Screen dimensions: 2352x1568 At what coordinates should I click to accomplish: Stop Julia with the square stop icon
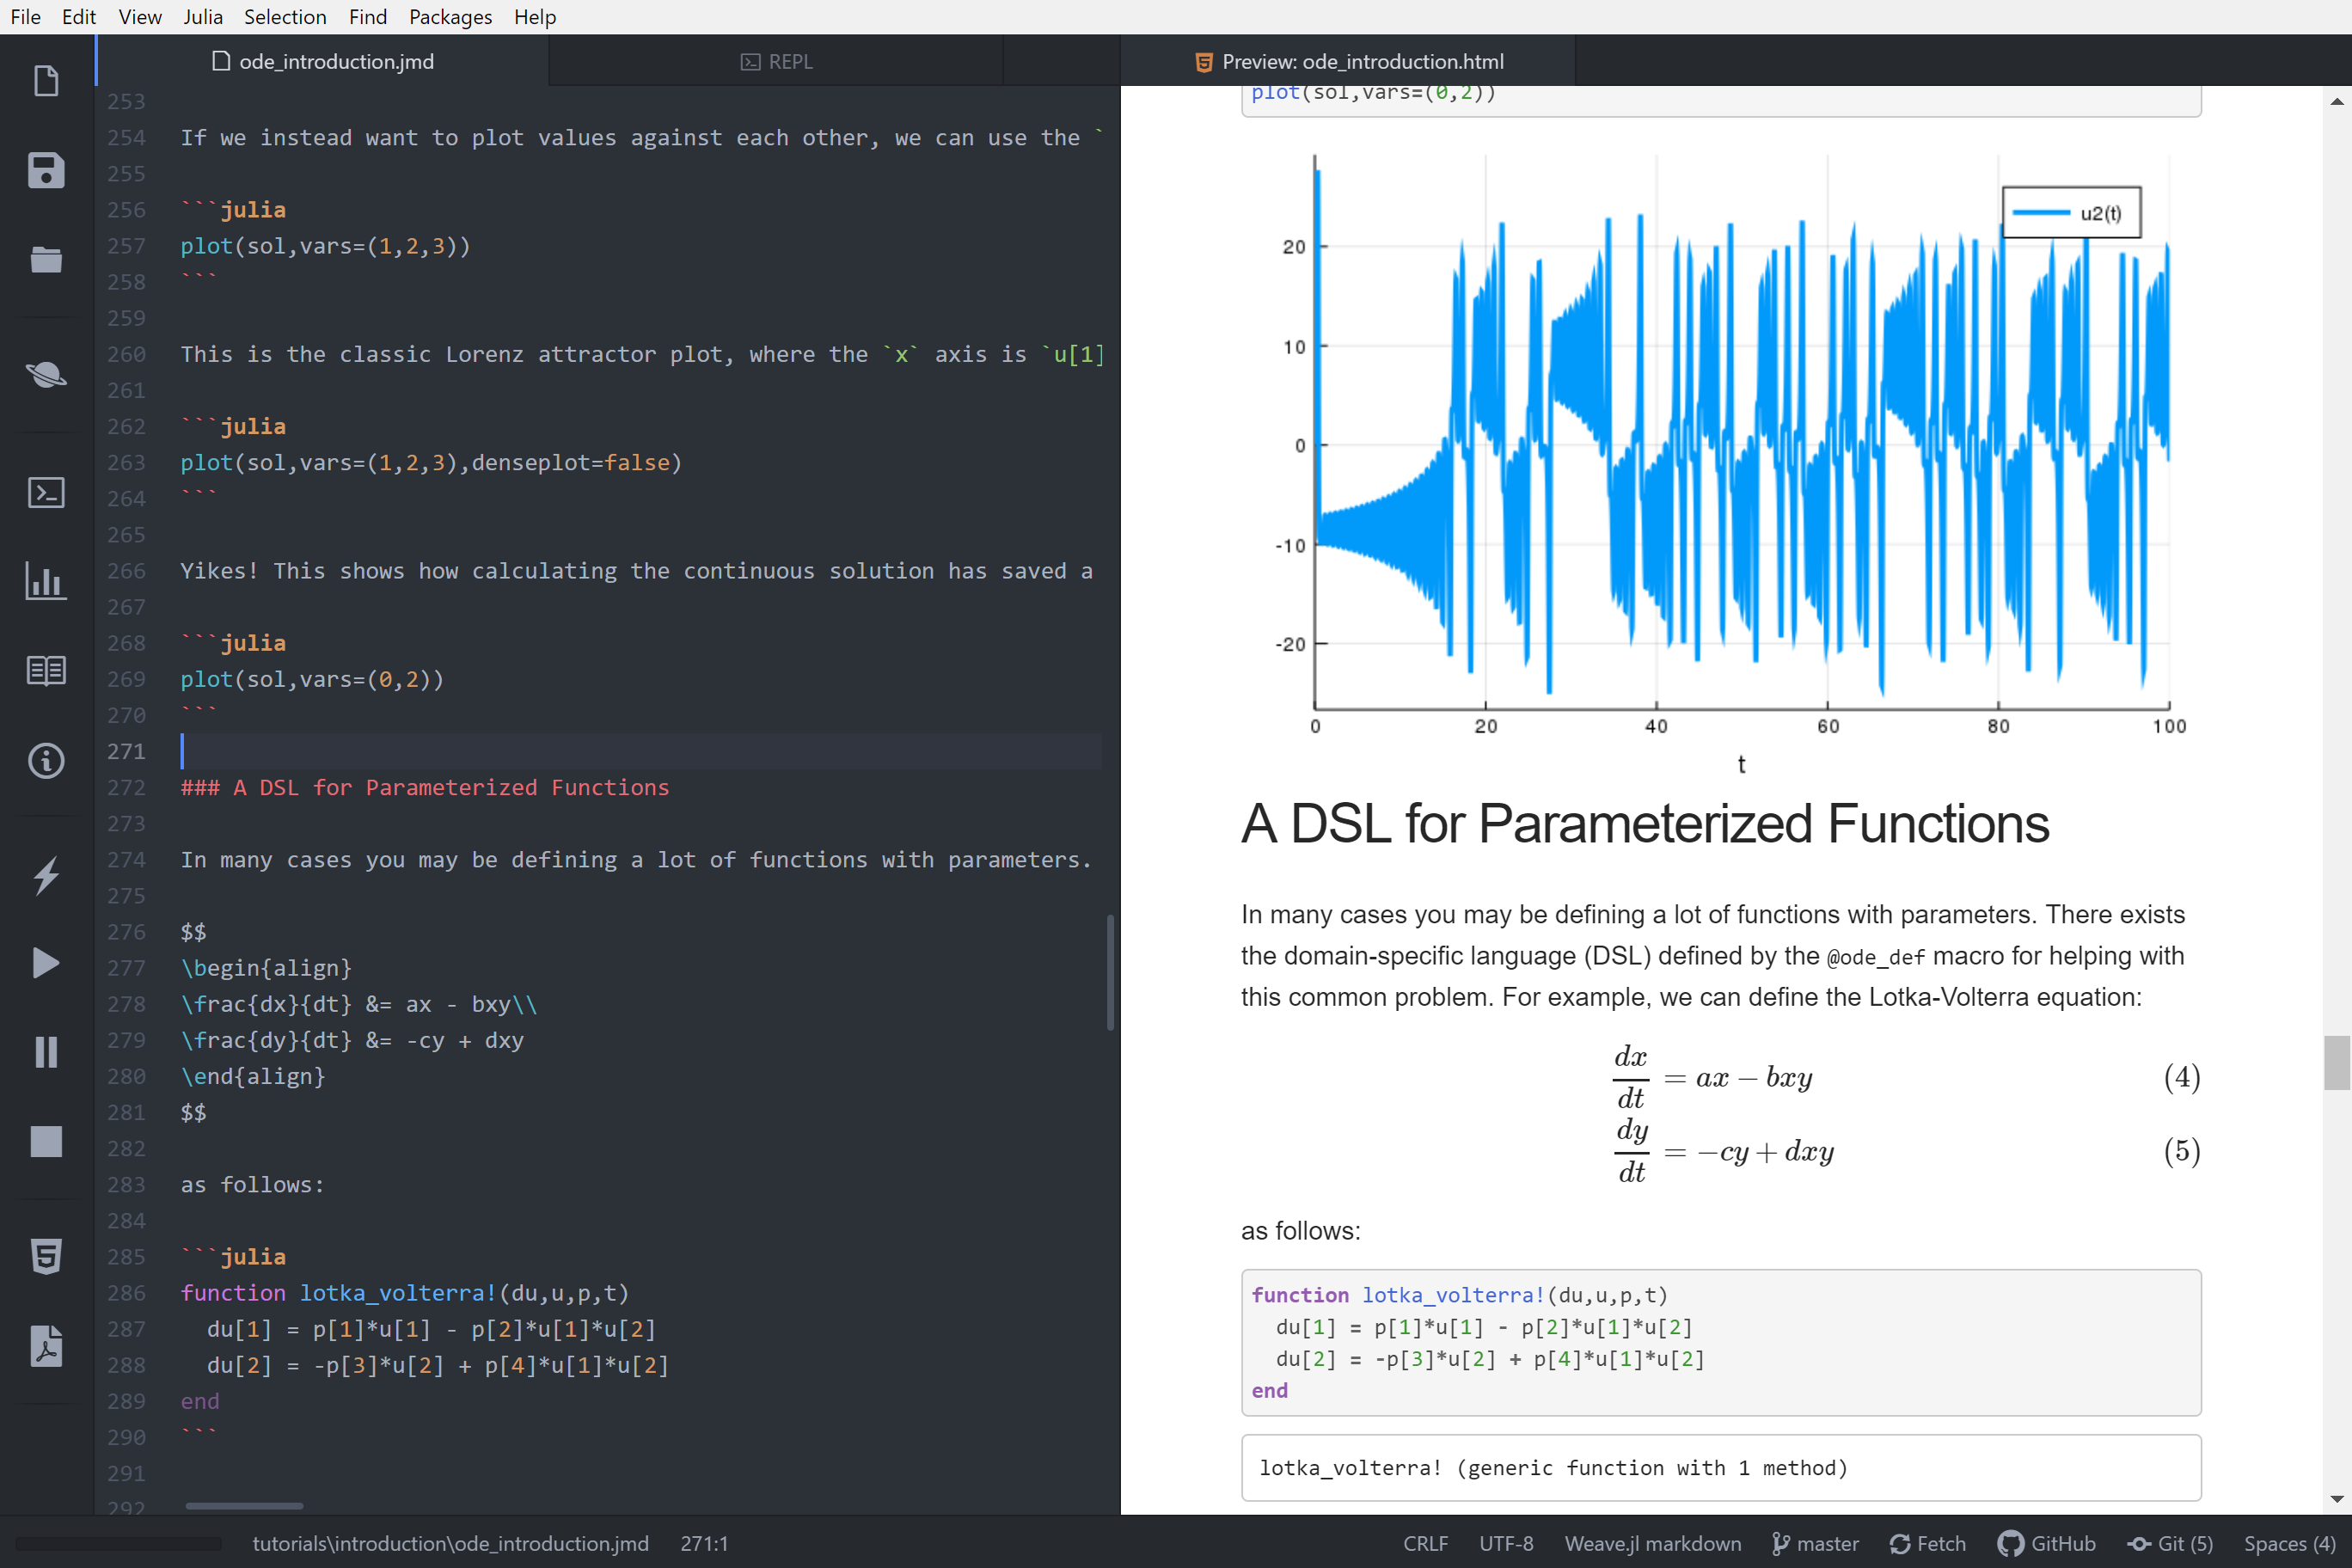[x=46, y=1141]
